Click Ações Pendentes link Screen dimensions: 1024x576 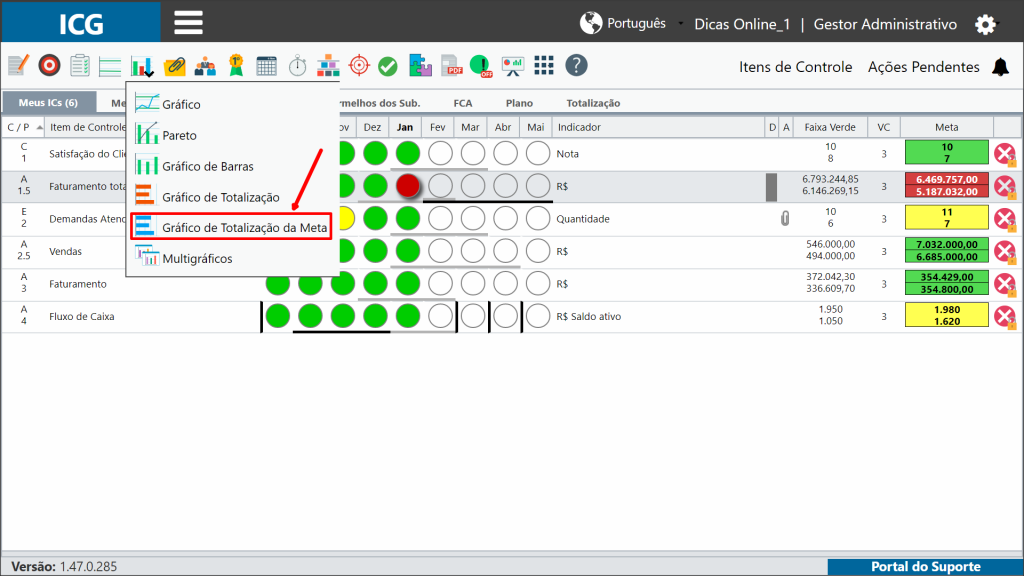tap(923, 67)
